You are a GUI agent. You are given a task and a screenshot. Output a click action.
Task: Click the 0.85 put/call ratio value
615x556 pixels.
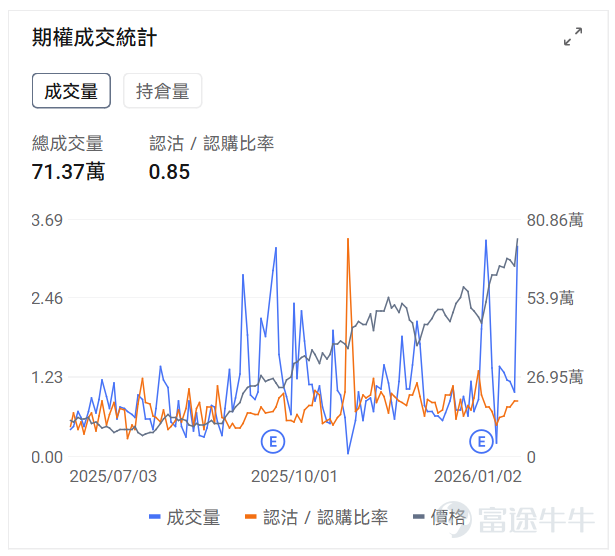click(169, 172)
